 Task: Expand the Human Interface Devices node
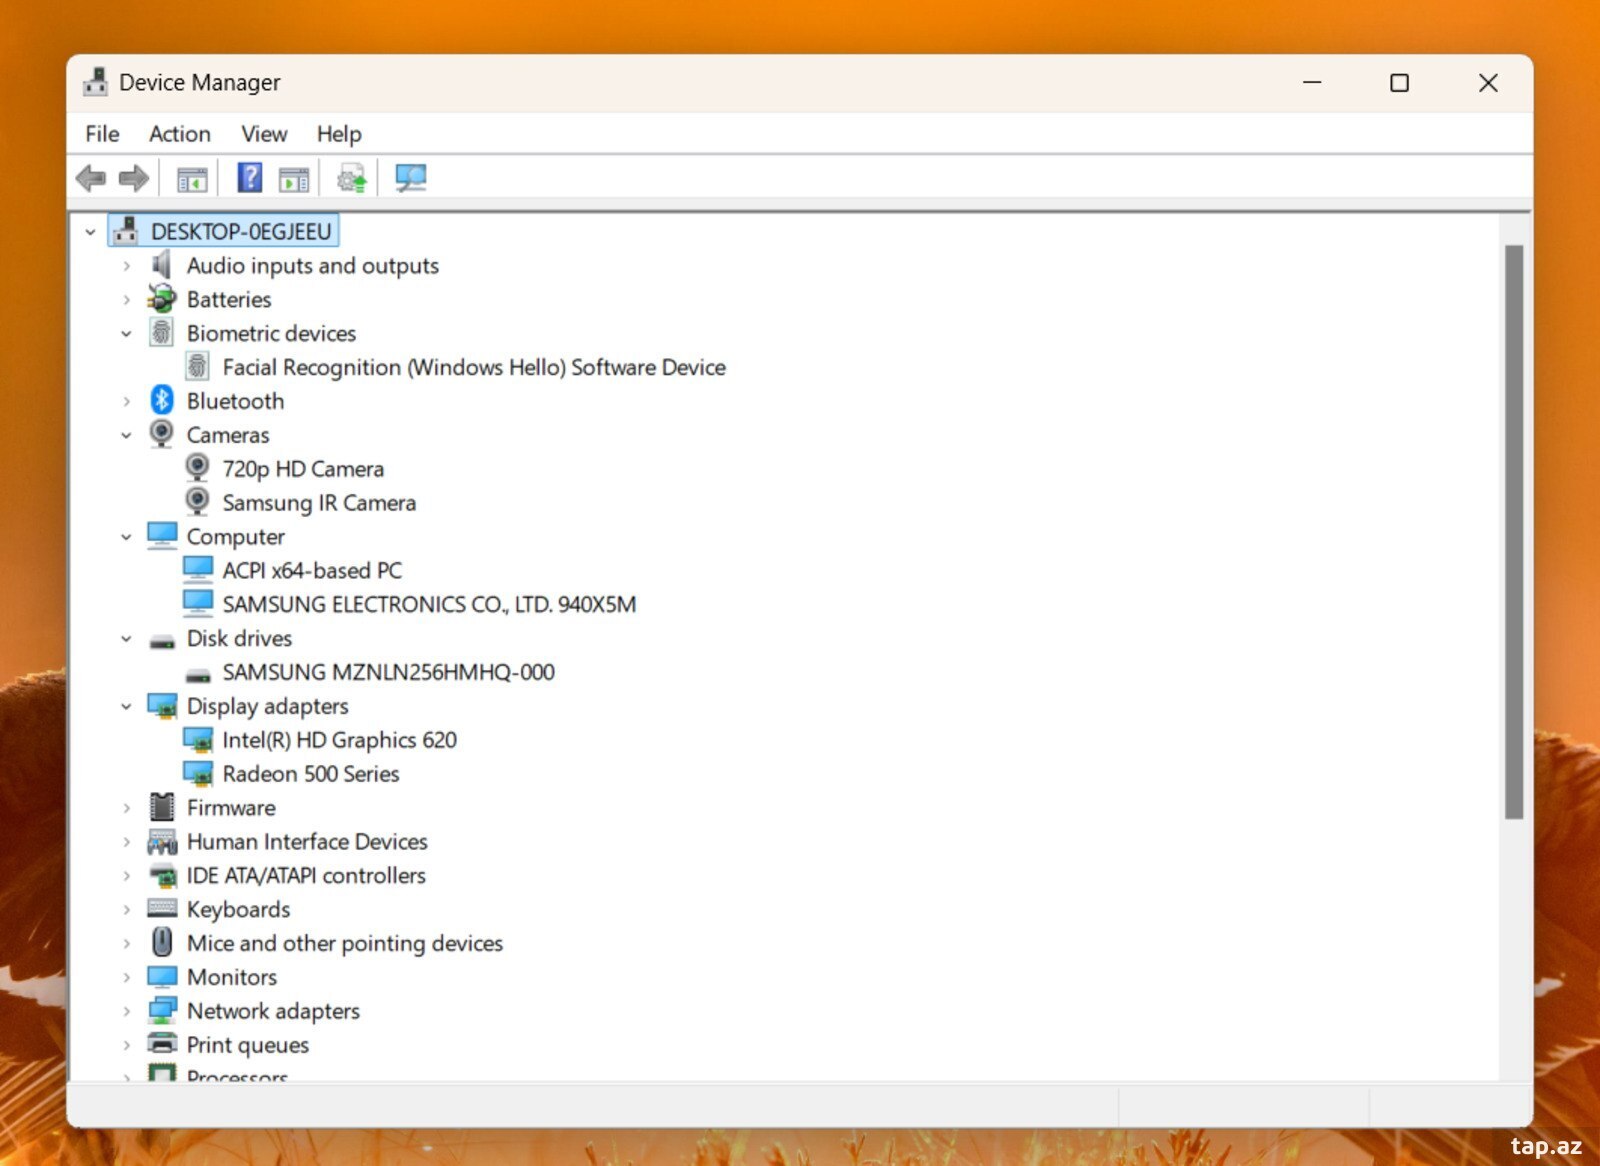(127, 842)
